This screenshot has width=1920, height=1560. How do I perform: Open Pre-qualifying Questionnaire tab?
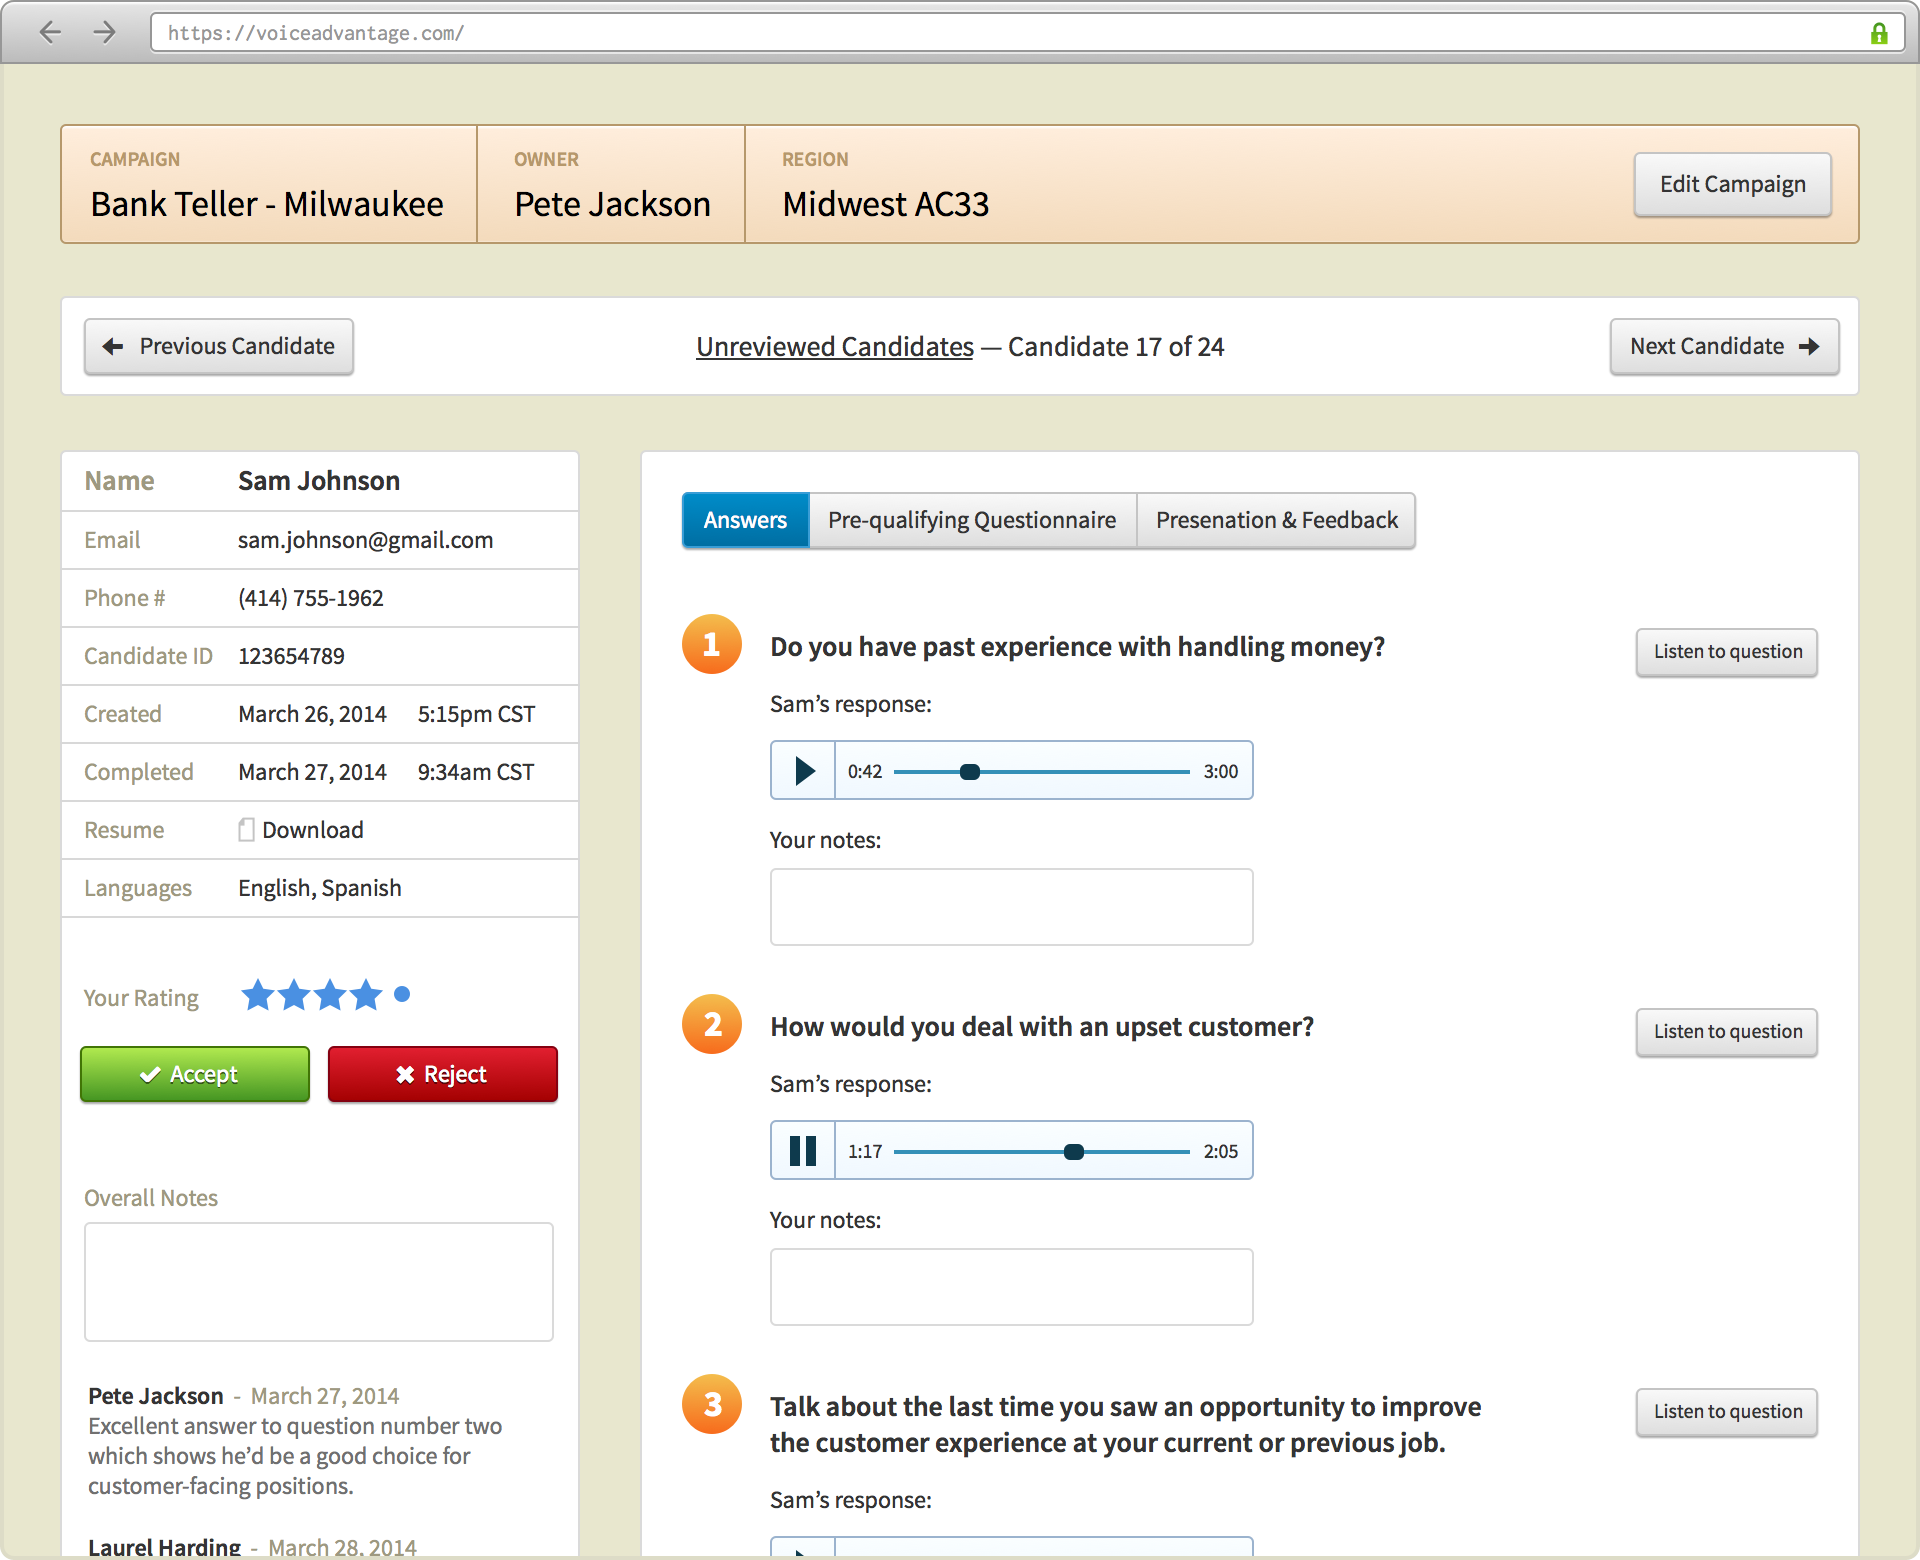[x=972, y=521]
